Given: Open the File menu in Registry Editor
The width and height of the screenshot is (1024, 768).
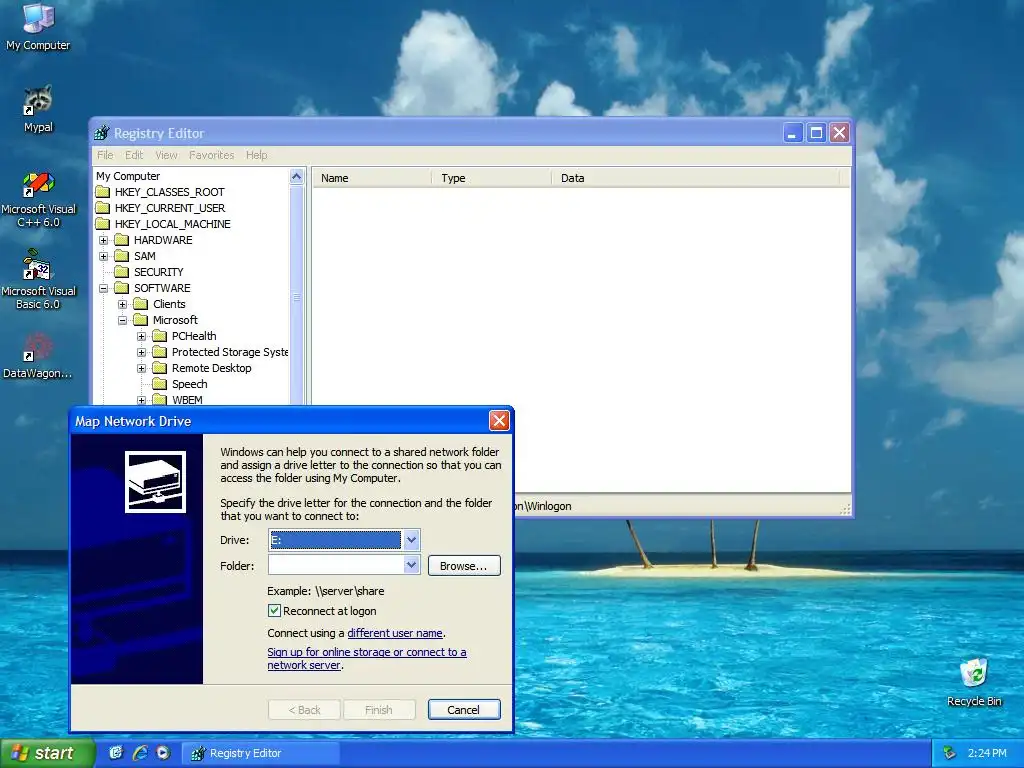Looking at the screenshot, I should click(x=105, y=155).
